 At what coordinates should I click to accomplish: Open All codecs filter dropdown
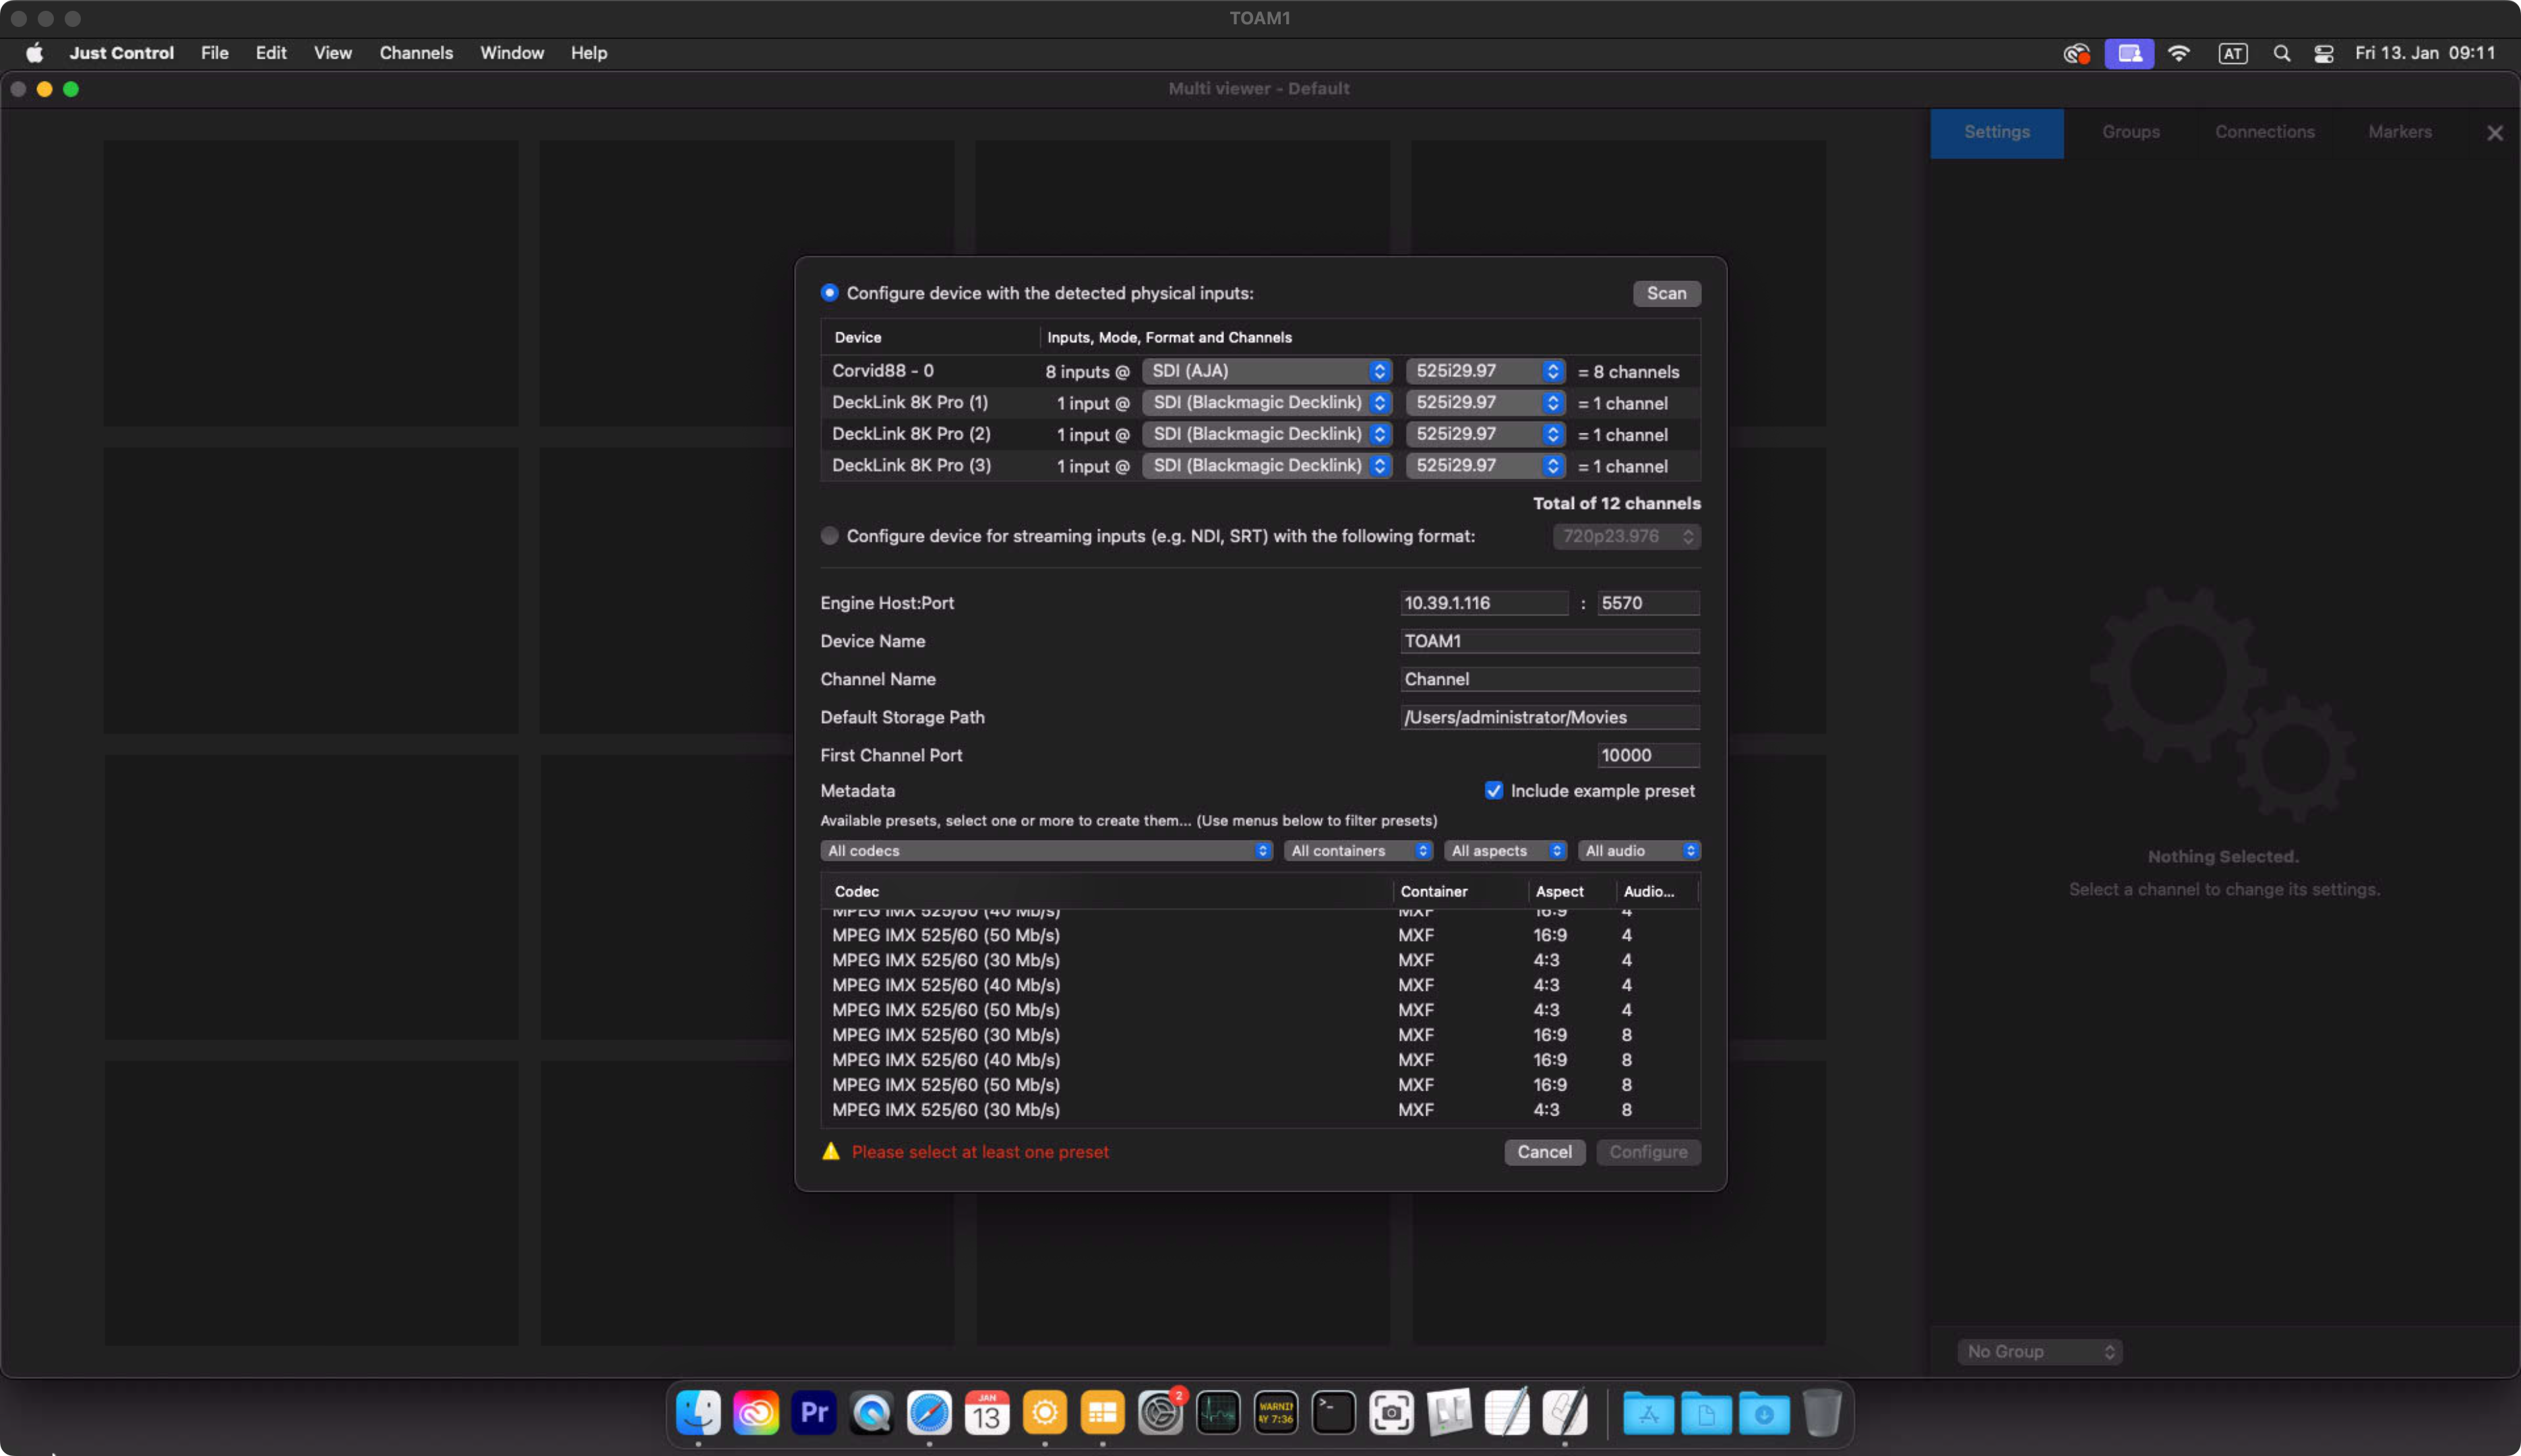pos(1046,851)
